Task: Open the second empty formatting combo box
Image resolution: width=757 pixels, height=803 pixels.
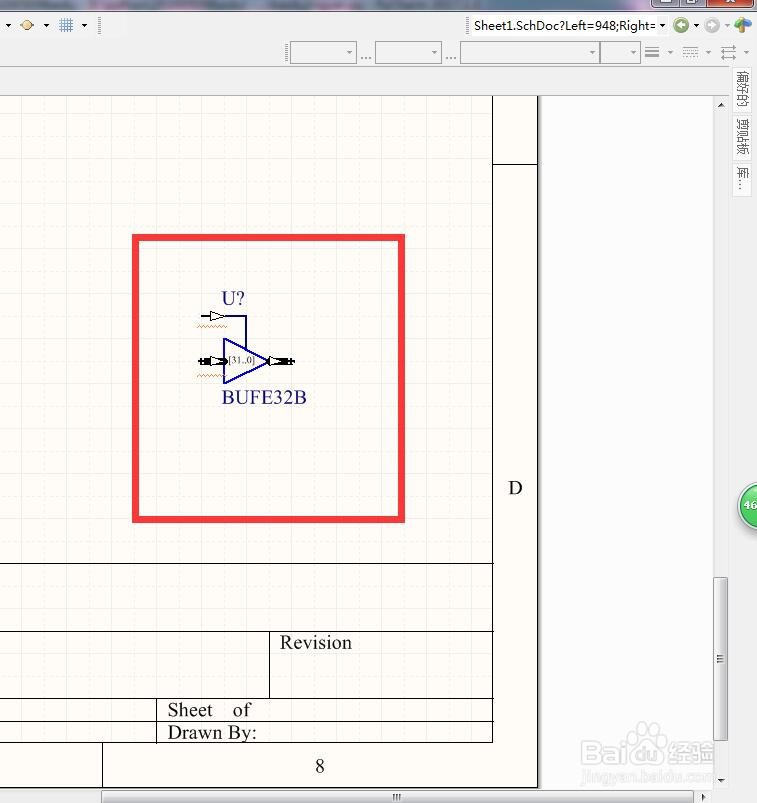Action: [x=408, y=52]
